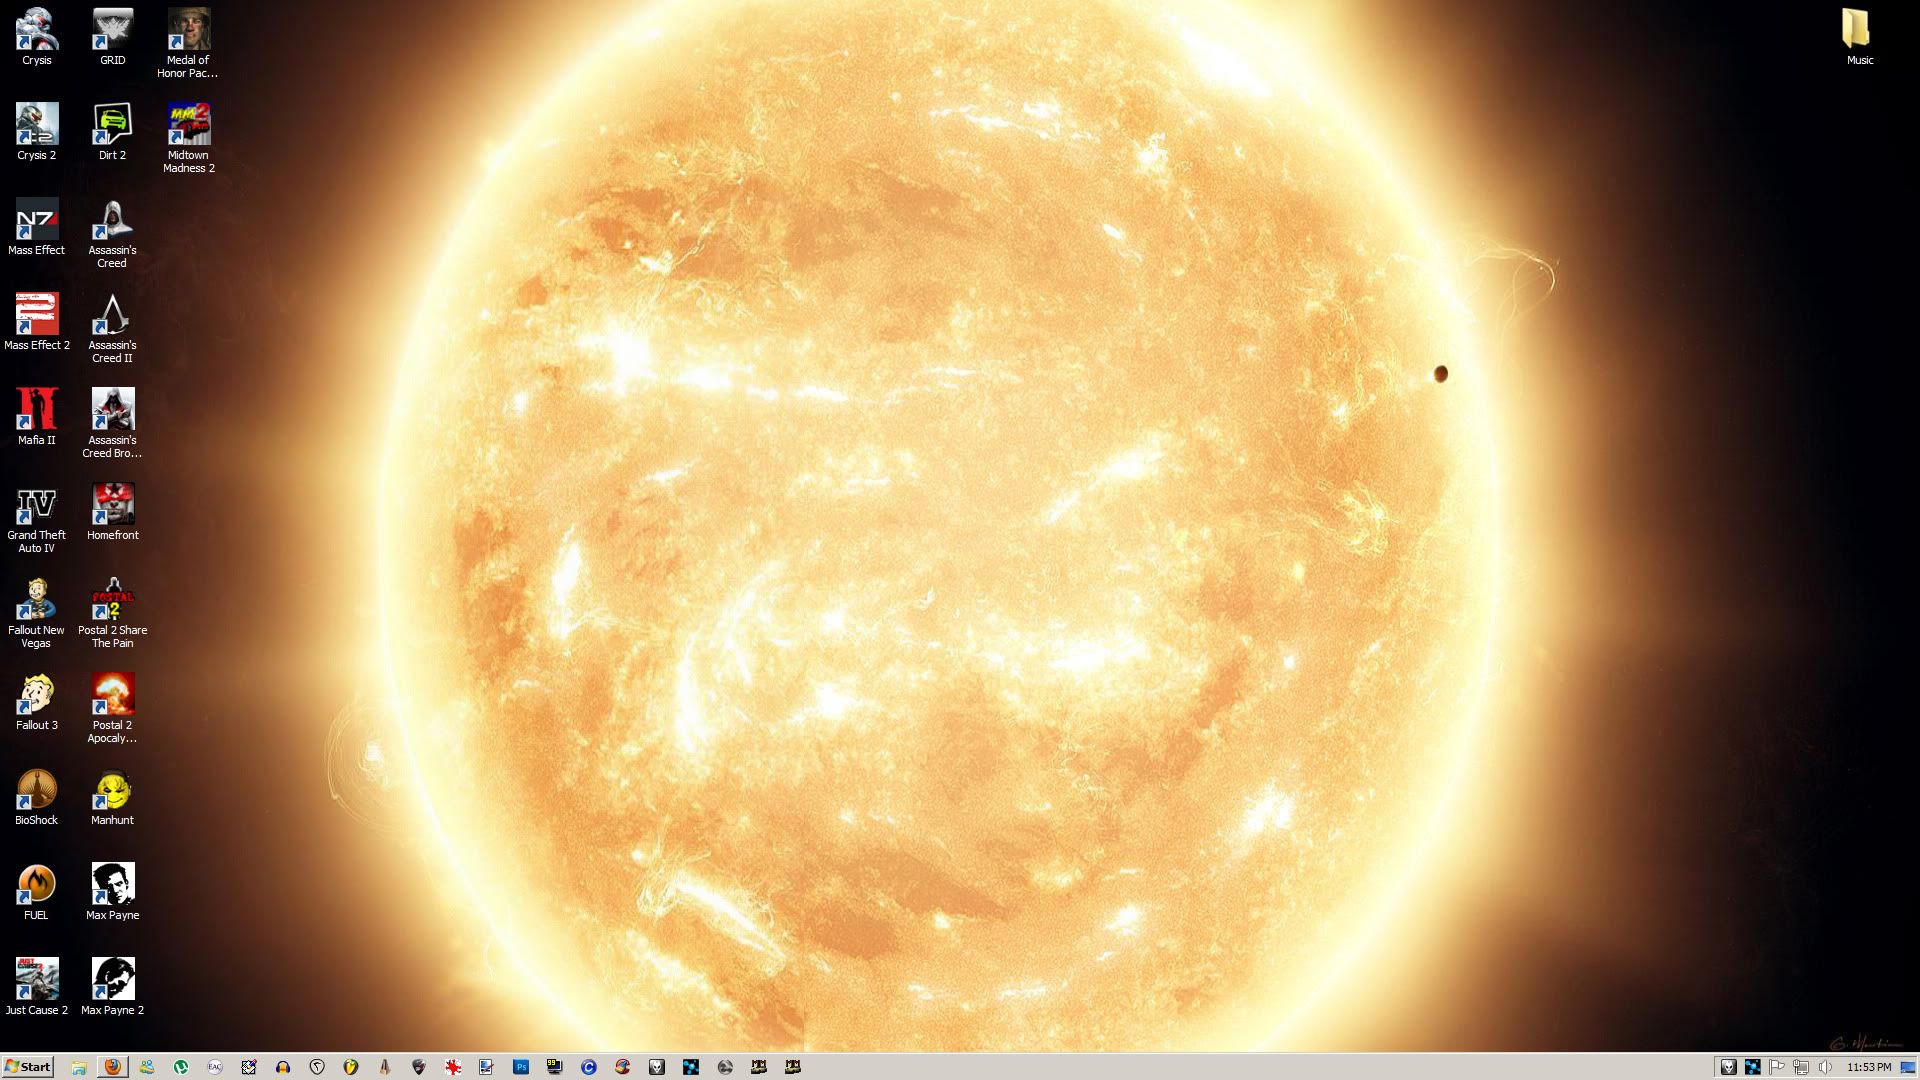1920x1080 pixels.
Task: Open the Crysis 2 desktop shortcut
Action: pyautogui.click(x=37, y=125)
